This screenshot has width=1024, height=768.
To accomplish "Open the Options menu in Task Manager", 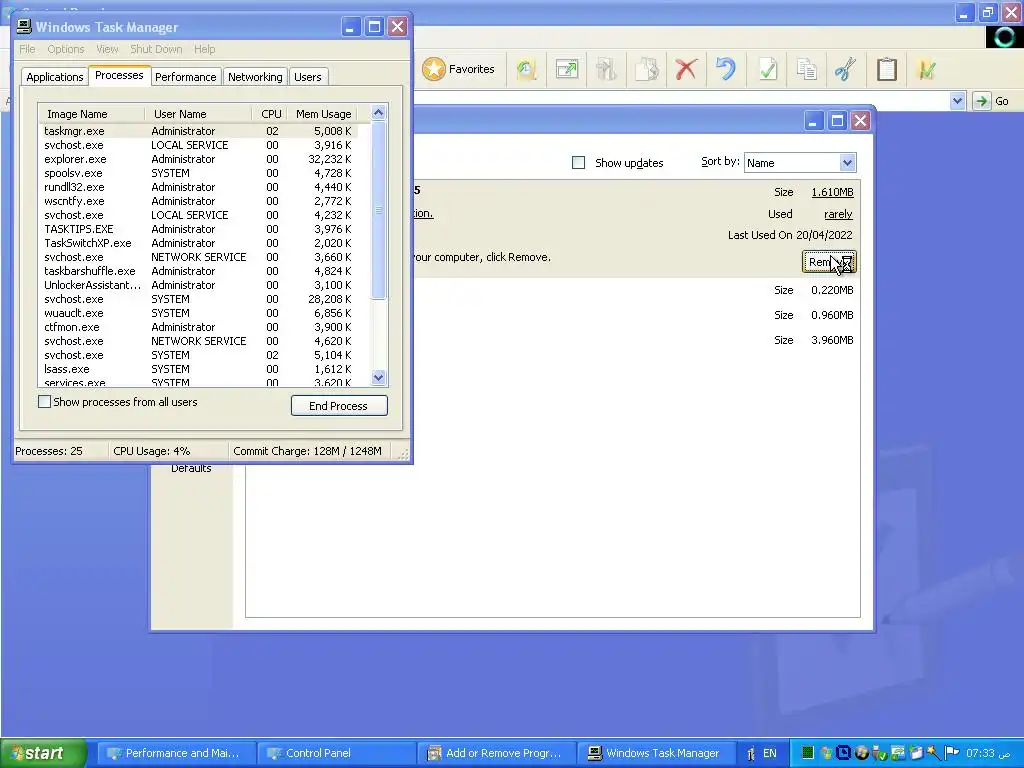I will pyautogui.click(x=65, y=49).
